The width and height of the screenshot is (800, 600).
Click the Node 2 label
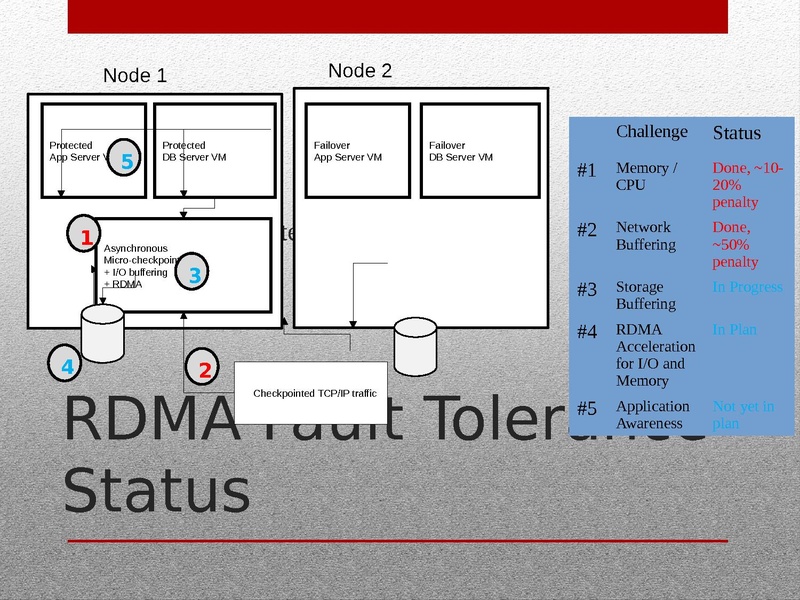360,71
